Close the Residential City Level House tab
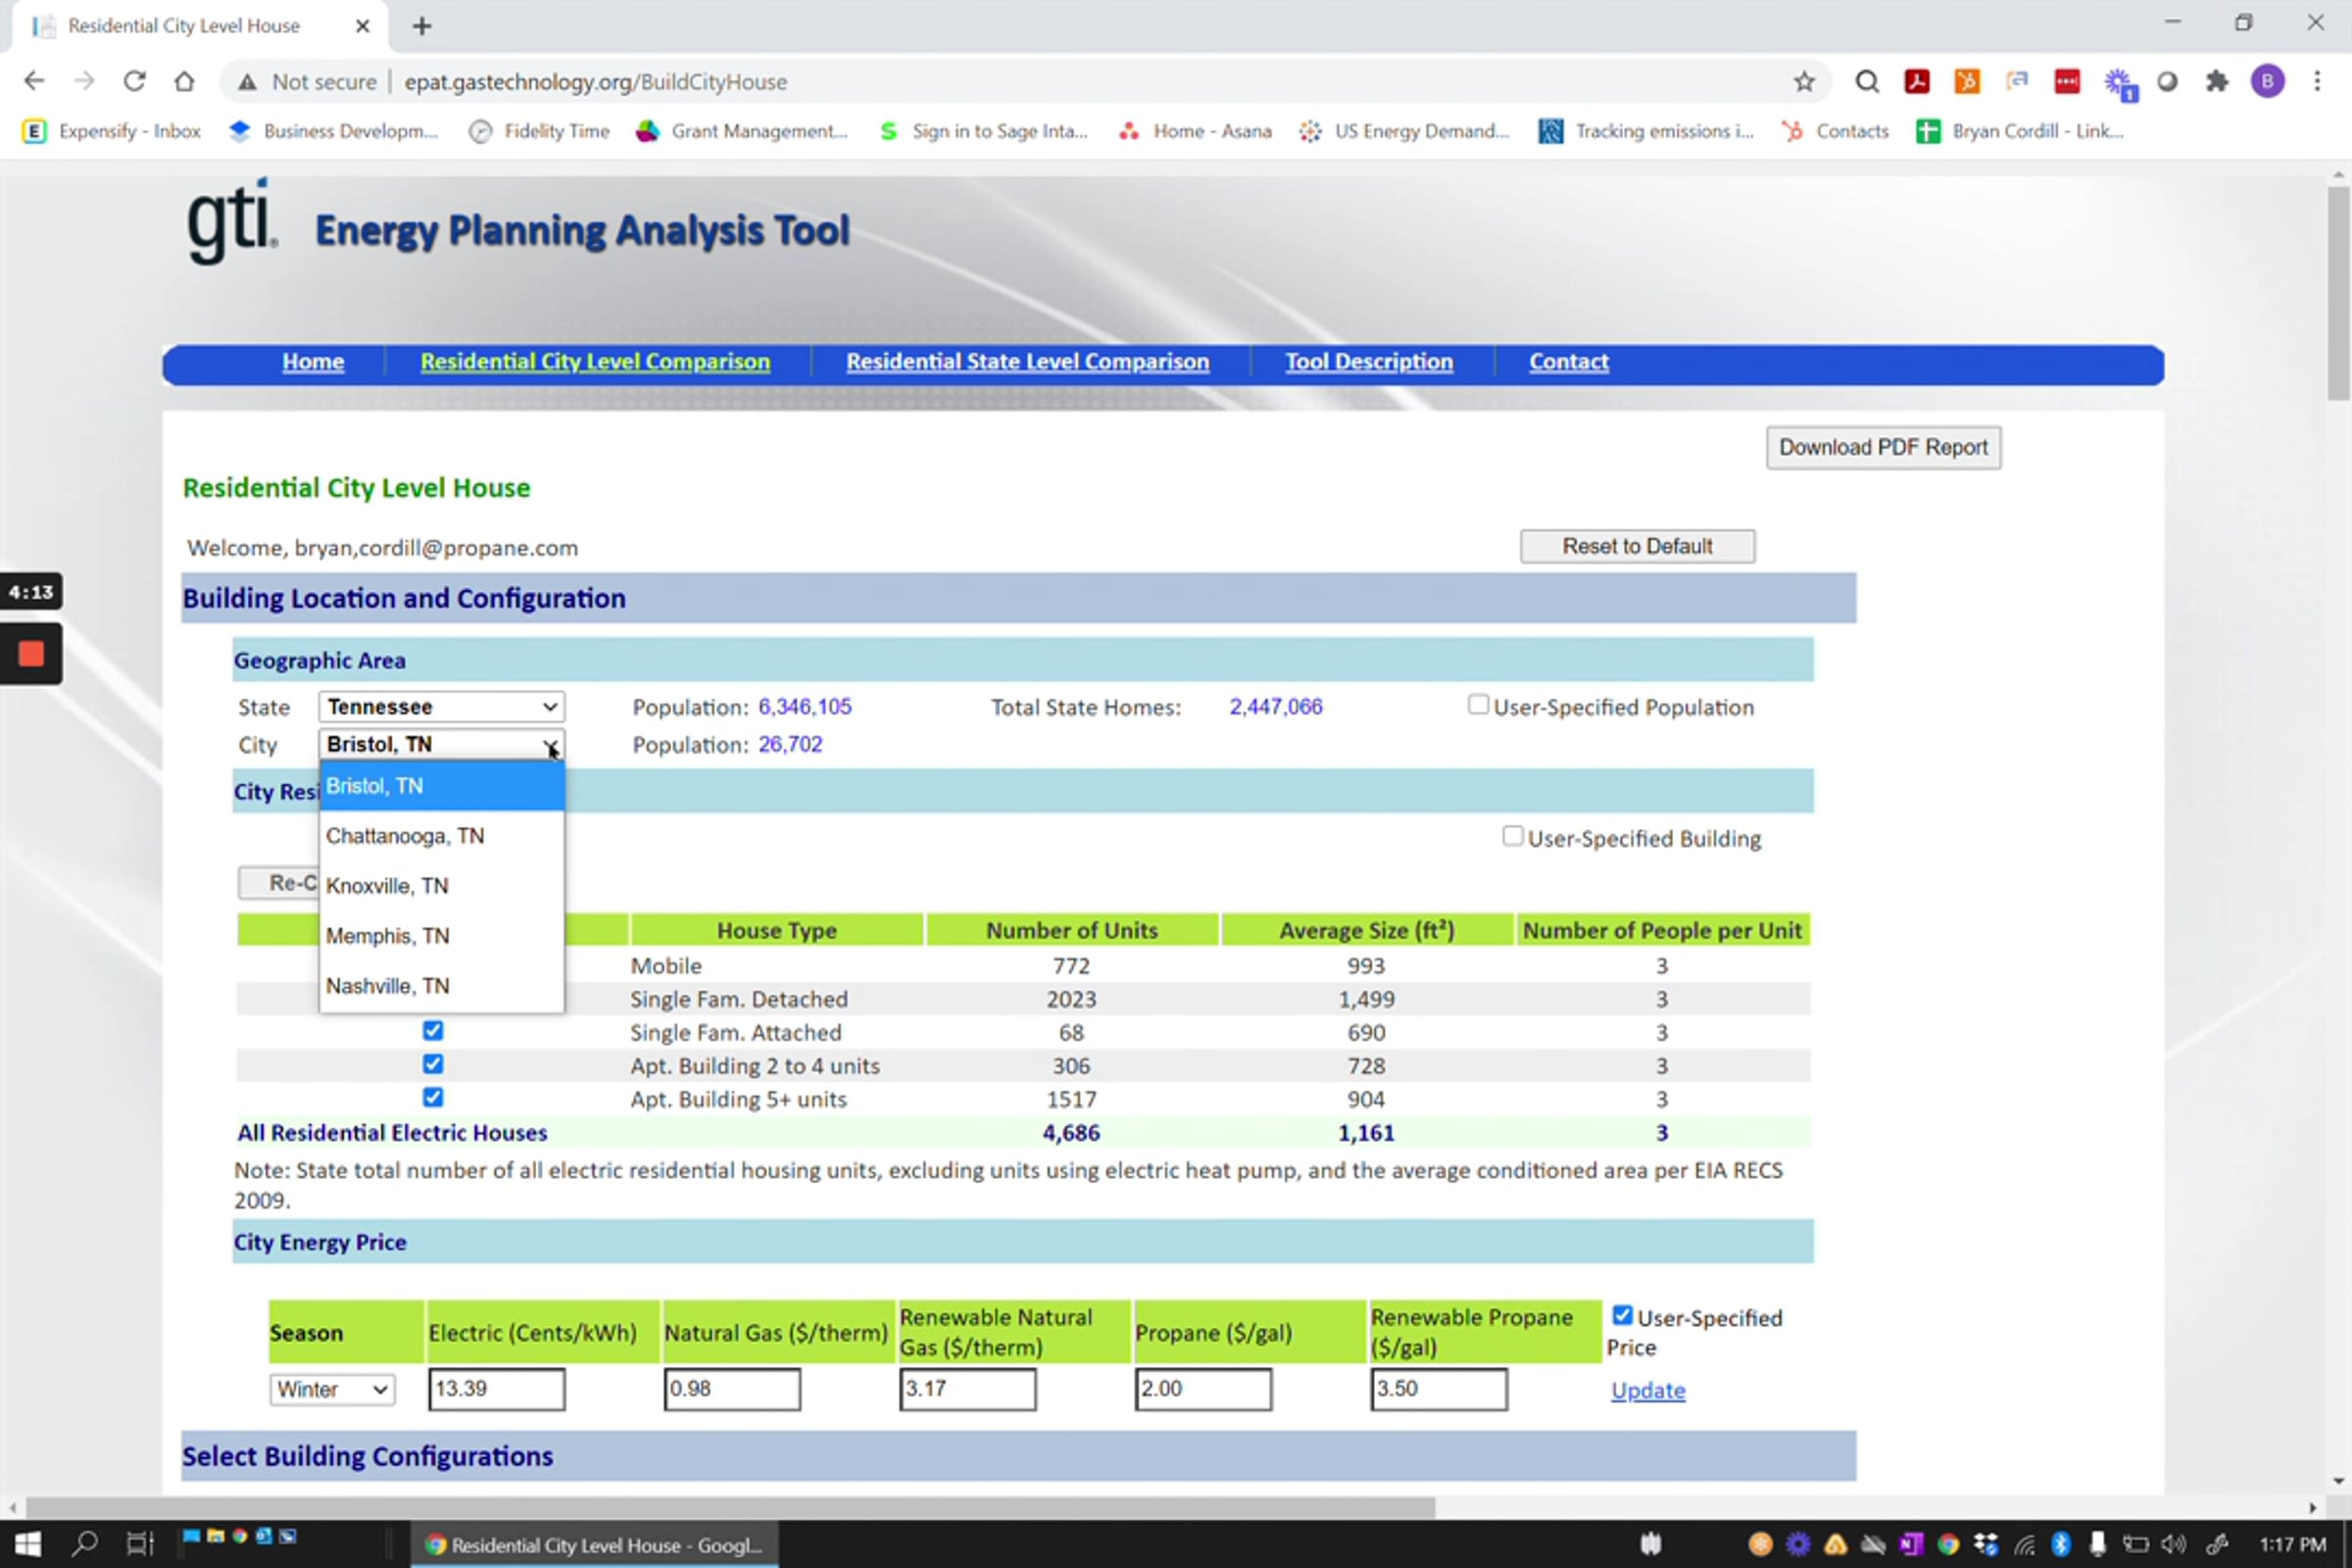The width and height of the screenshot is (2352, 1568). coord(362,26)
